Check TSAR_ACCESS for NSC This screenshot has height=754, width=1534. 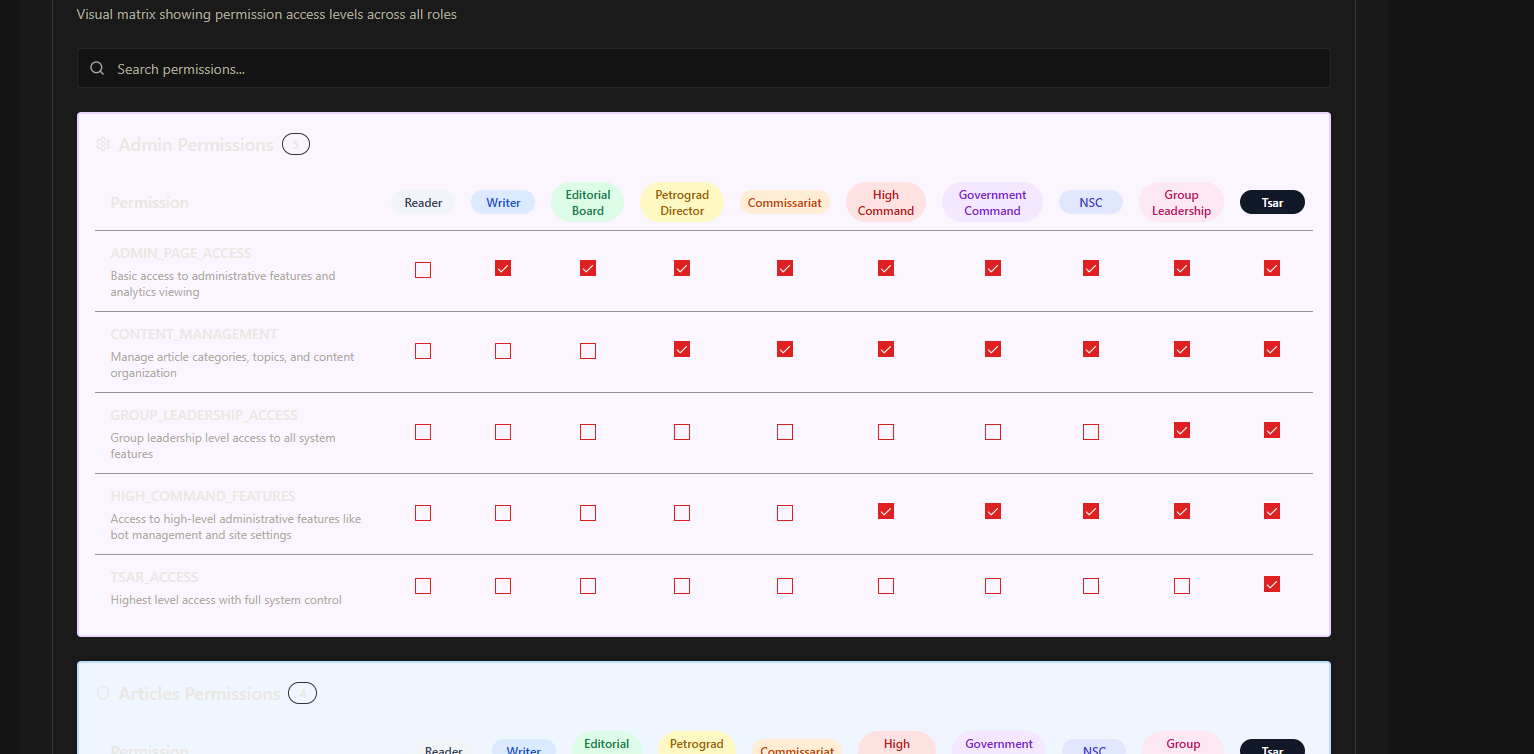(1091, 586)
